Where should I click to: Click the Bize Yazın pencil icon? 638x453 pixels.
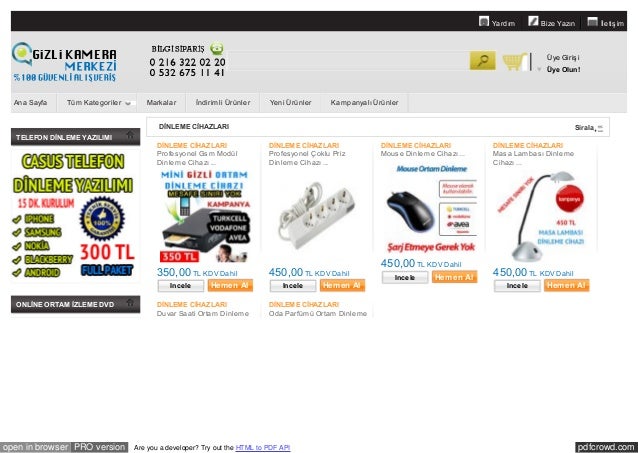click(533, 21)
